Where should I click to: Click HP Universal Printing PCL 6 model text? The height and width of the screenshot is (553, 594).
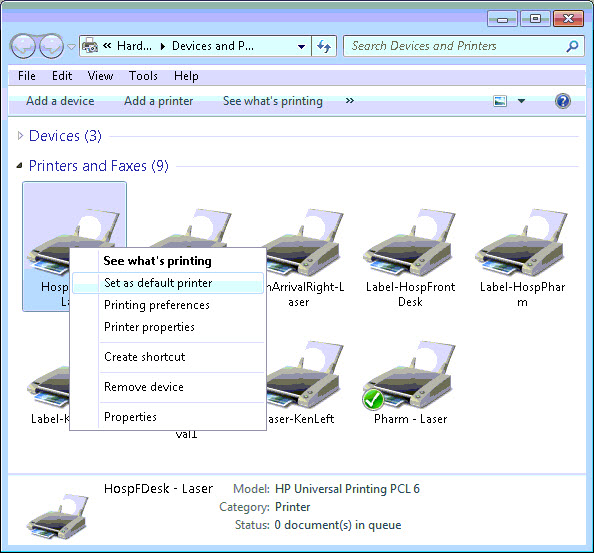347,489
